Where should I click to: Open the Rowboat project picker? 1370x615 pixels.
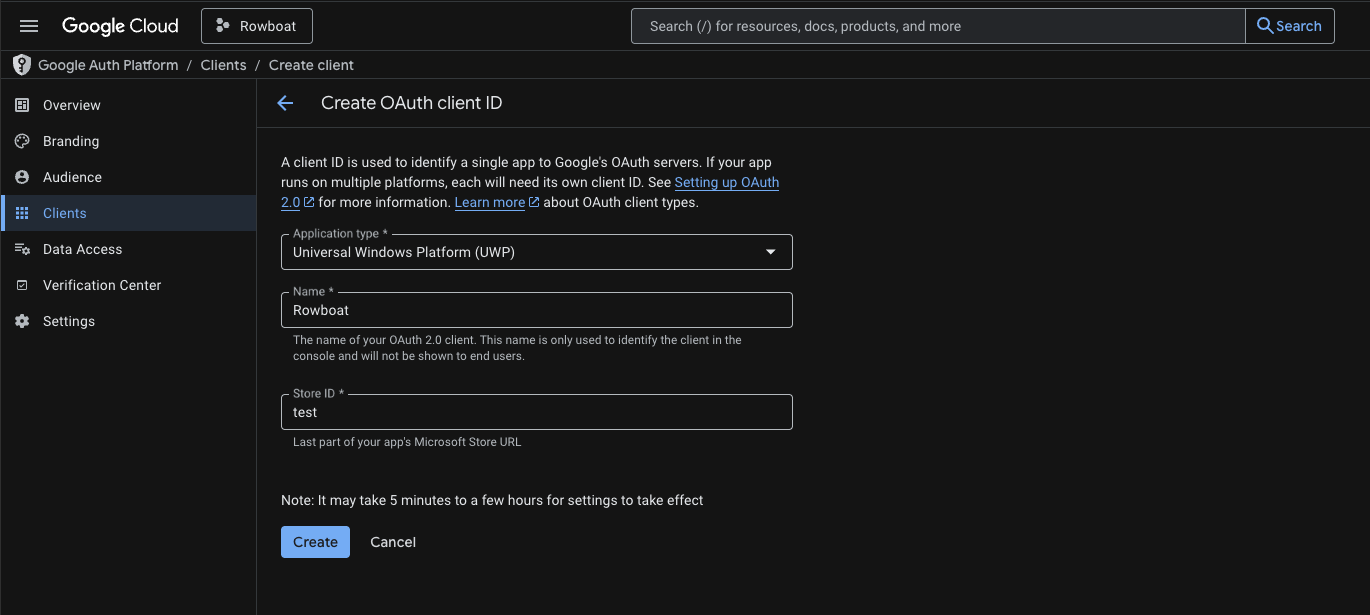[x=256, y=25]
